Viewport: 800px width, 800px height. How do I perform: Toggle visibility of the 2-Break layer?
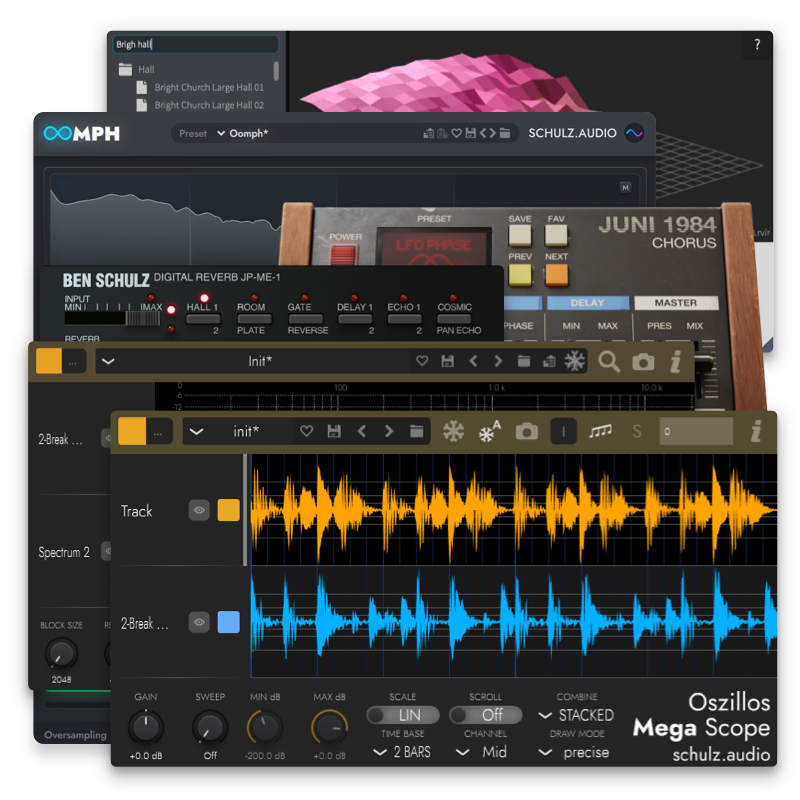point(198,621)
